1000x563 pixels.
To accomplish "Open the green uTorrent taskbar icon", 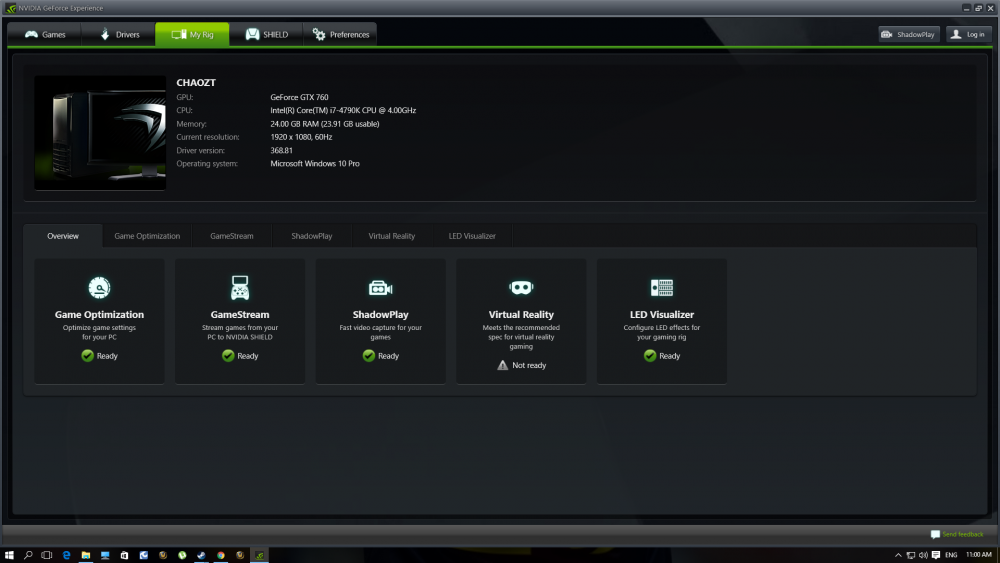I will click(x=182, y=555).
